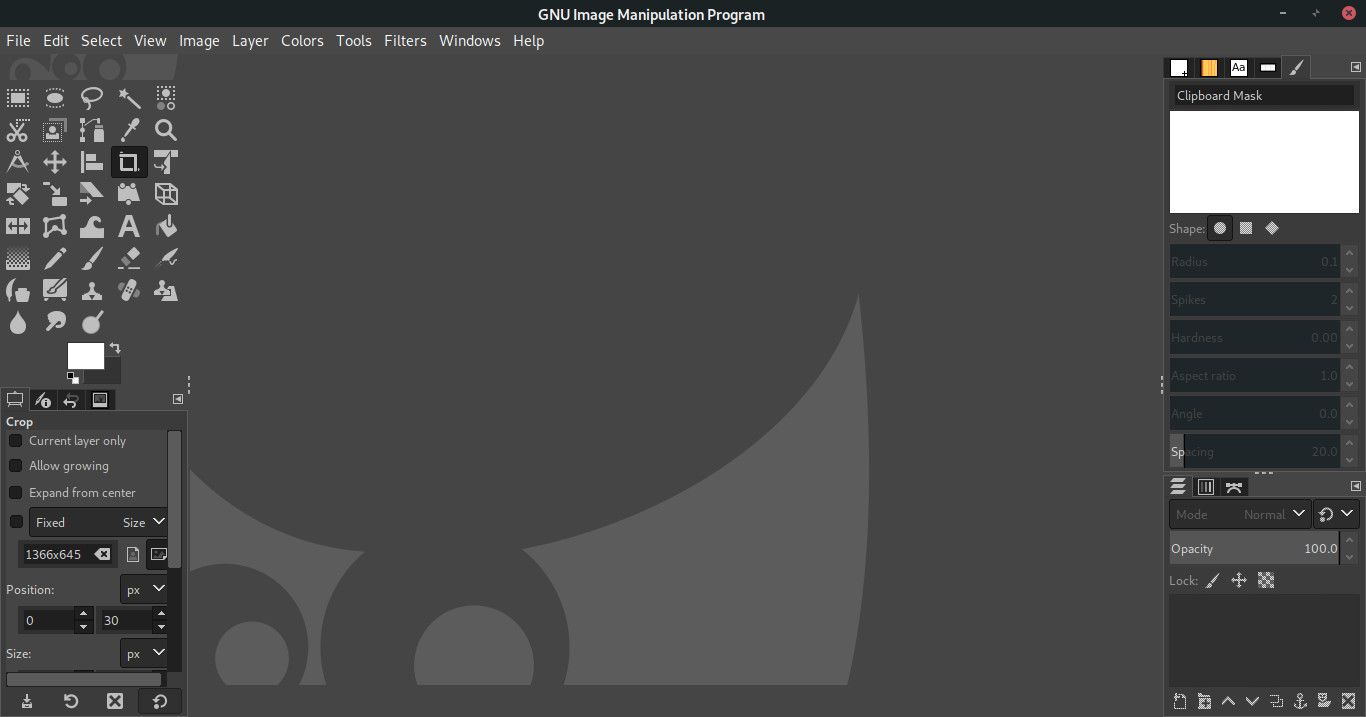The height and width of the screenshot is (717, 1366).
Task: Activate the Fuzzy Select magic wand
Action: (129, 98)
